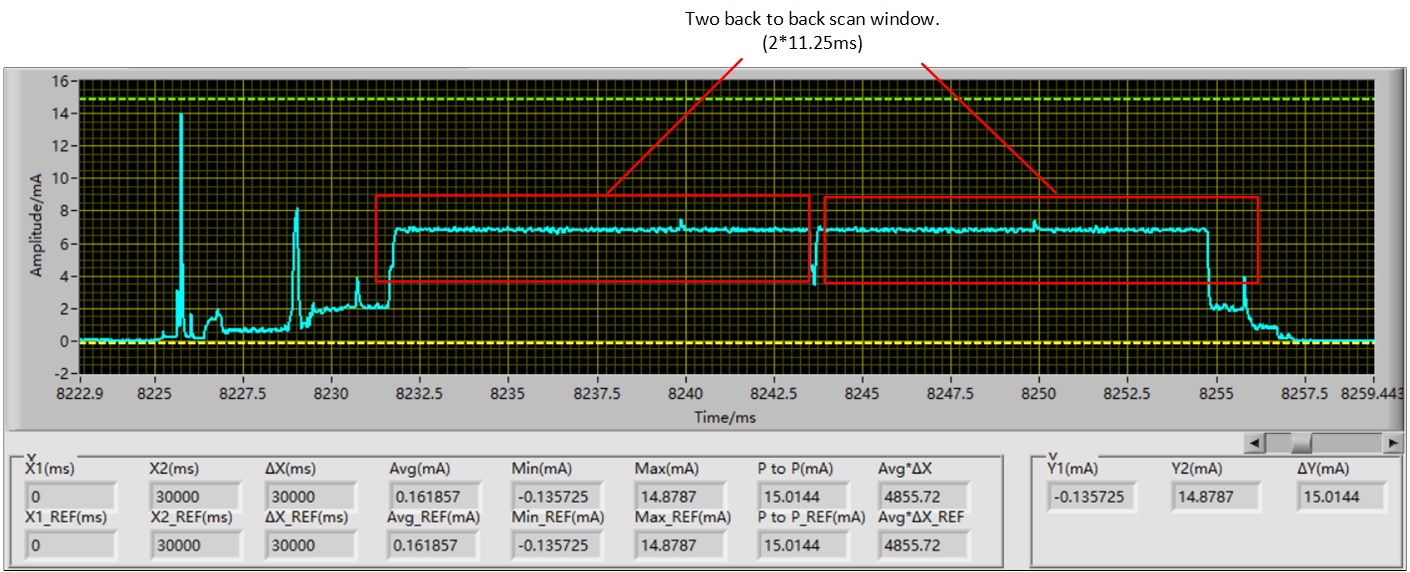The image size is (1410, 572).
Task: Select the P to P(mA) field
Action: pos(803,497)
